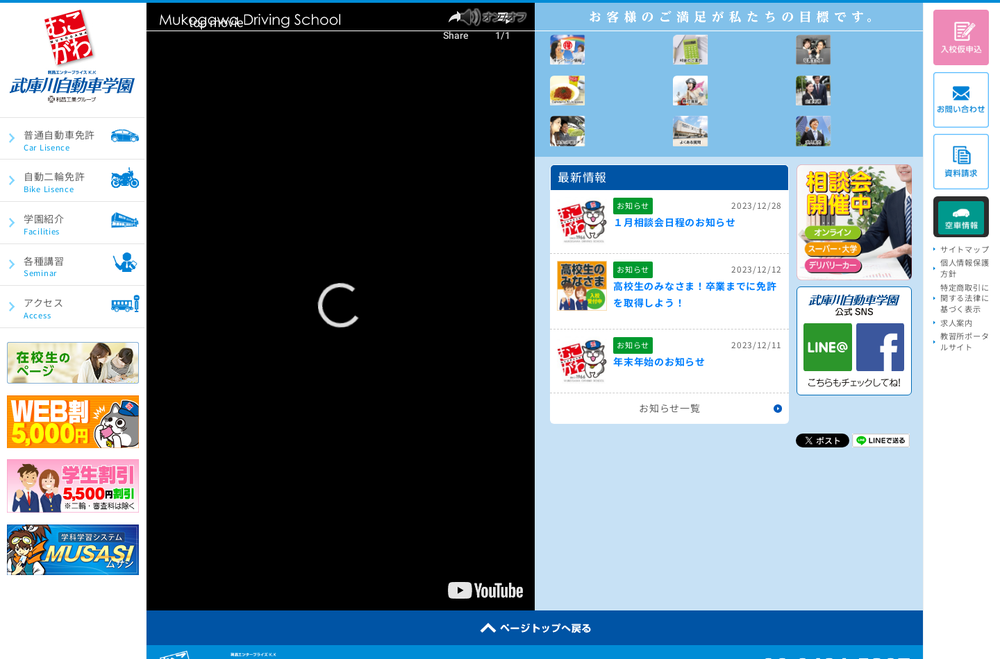
Task: Open 相談会開催中 banner
Action: [x=854, y=222]
